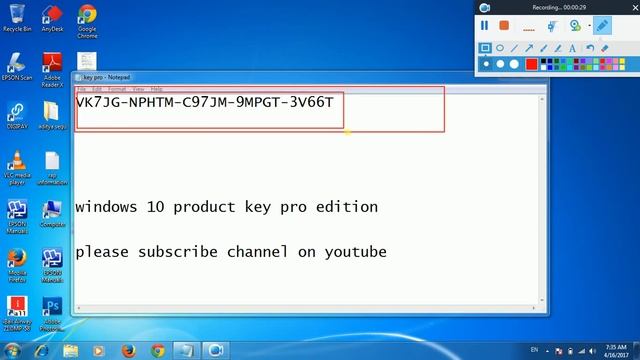Click the recorder camera logo icon
Image resolution: width=640 pixels, height=360 pixels.
pos(484,7)
